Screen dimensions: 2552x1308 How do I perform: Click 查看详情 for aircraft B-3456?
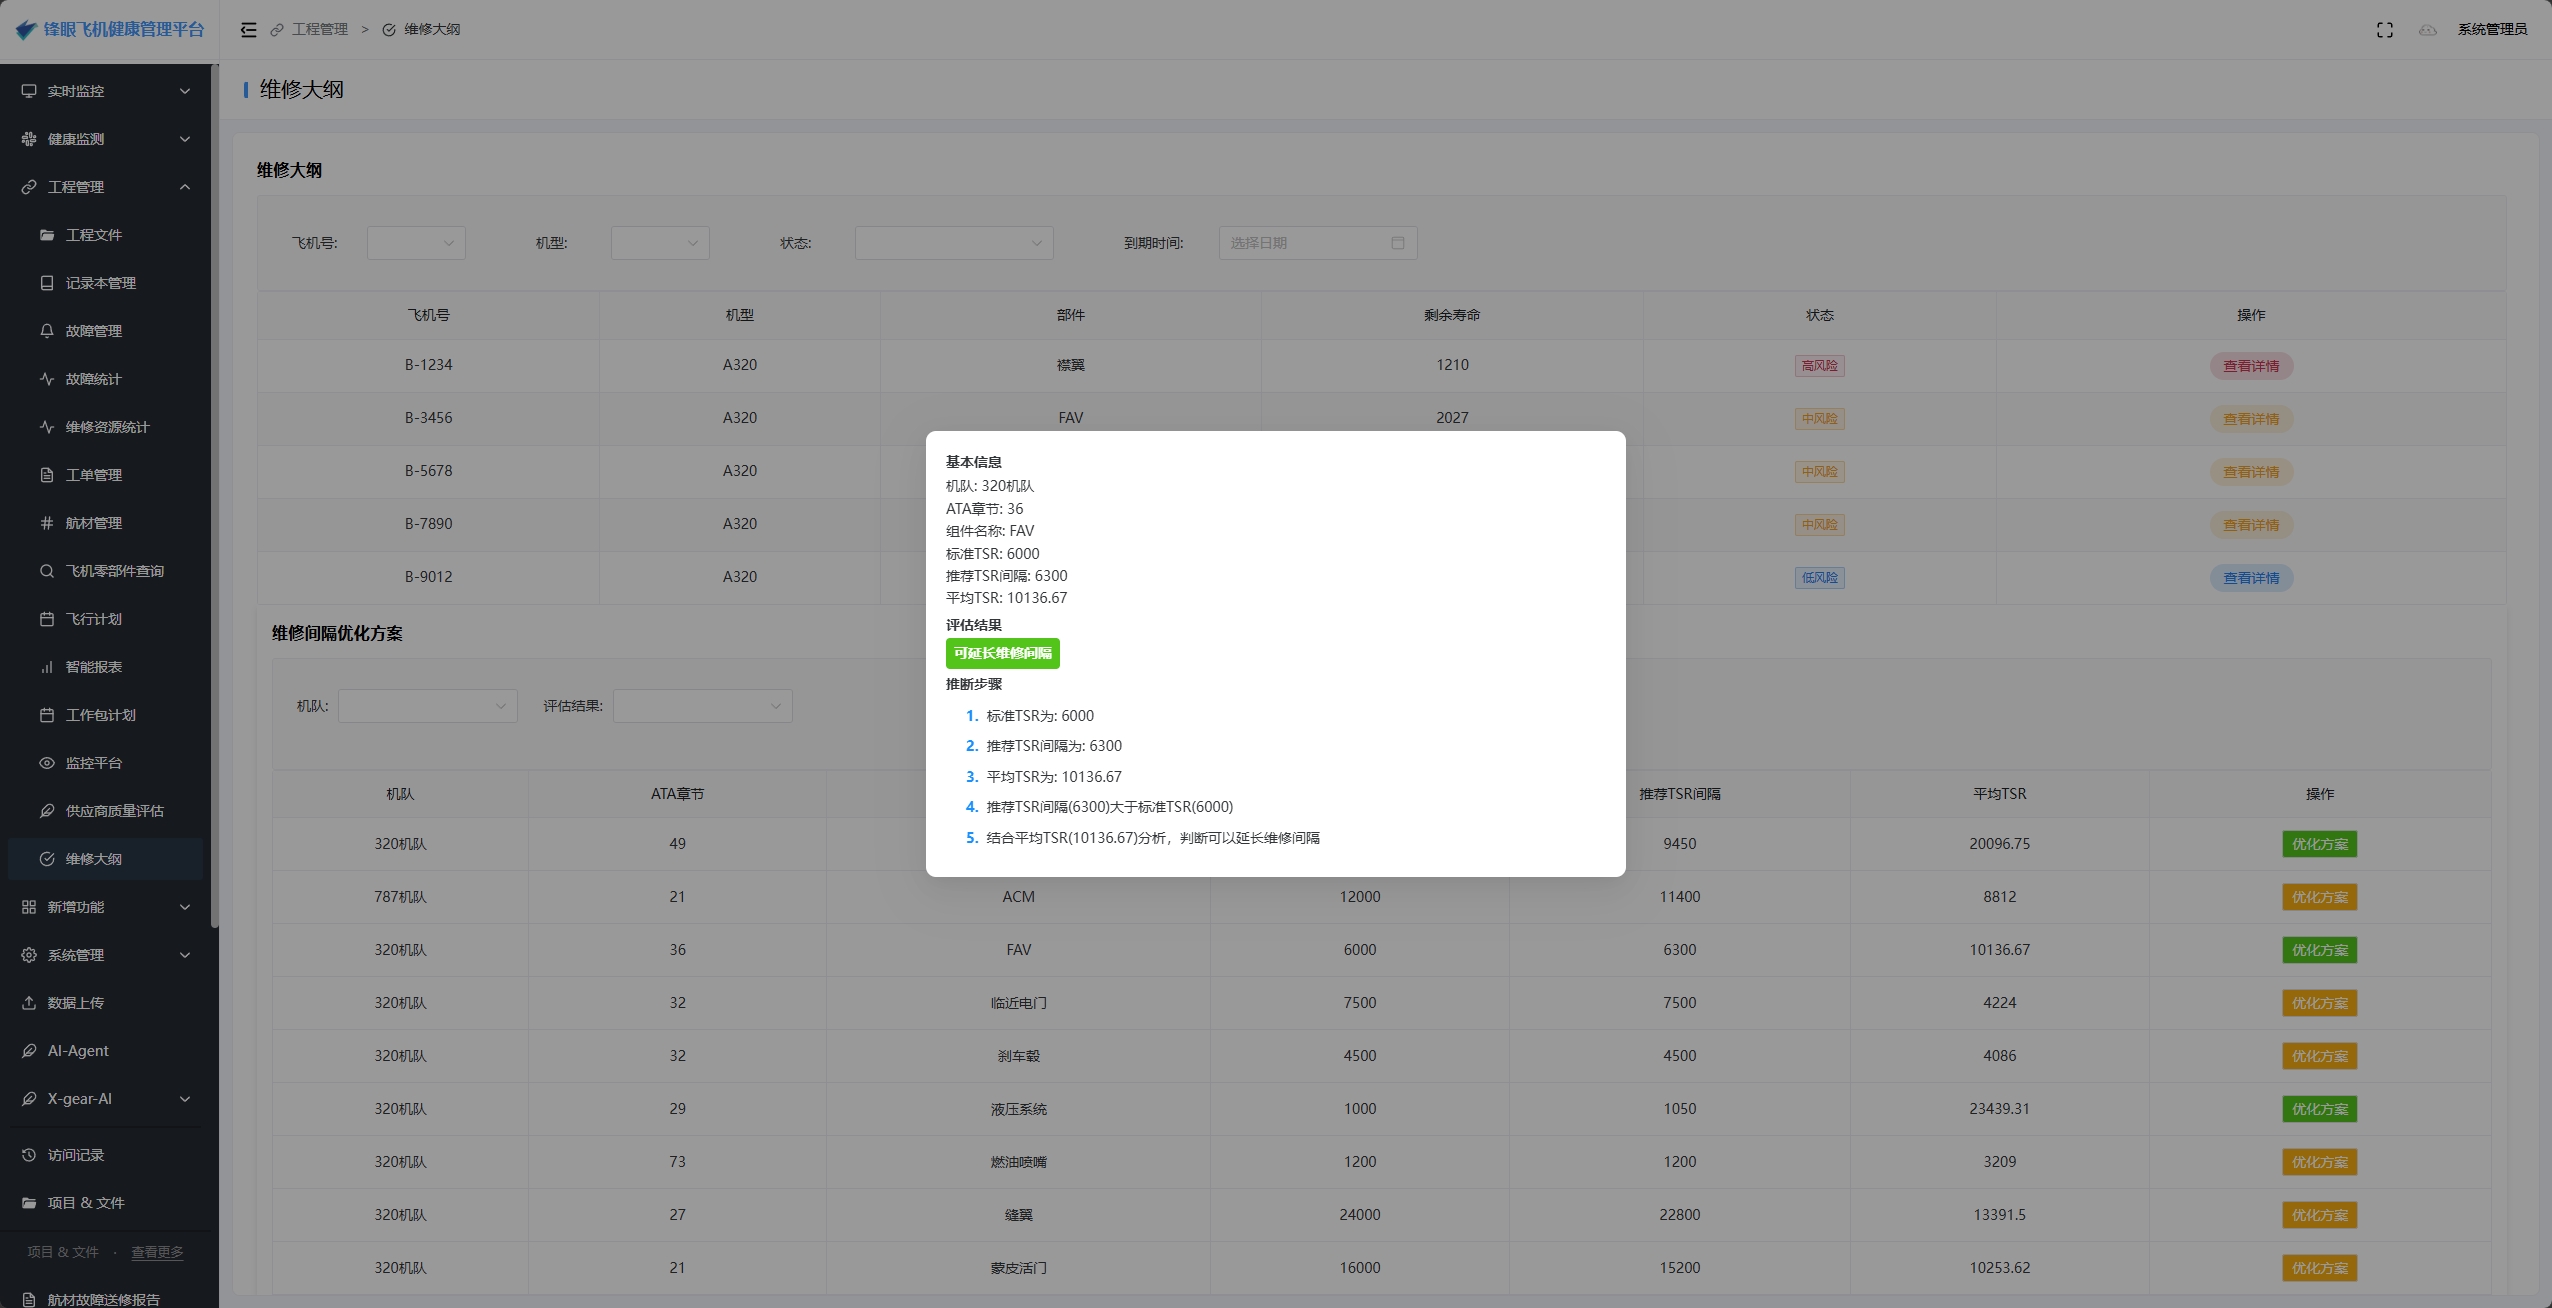tap(2251, 419)
